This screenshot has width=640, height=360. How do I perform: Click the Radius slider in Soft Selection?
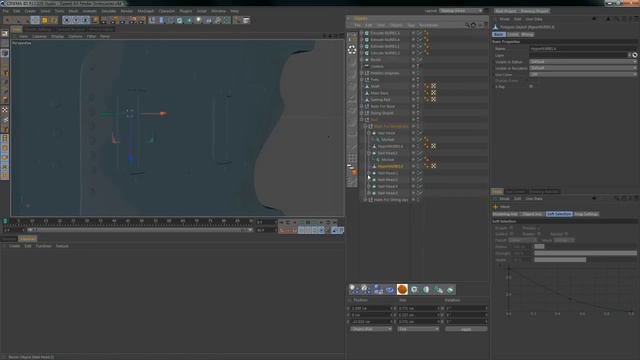tap(585, 247)
